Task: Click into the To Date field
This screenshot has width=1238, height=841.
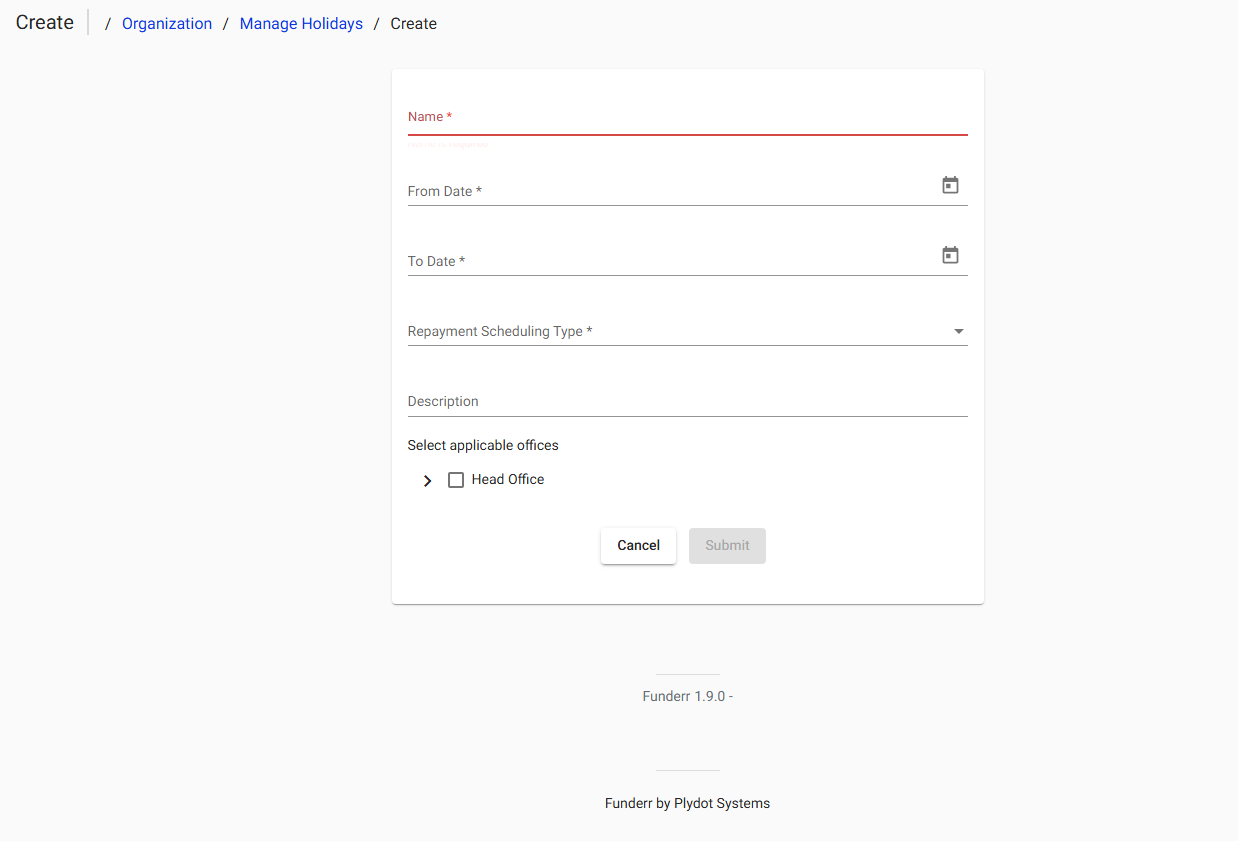Action: (x=670, y=260)
